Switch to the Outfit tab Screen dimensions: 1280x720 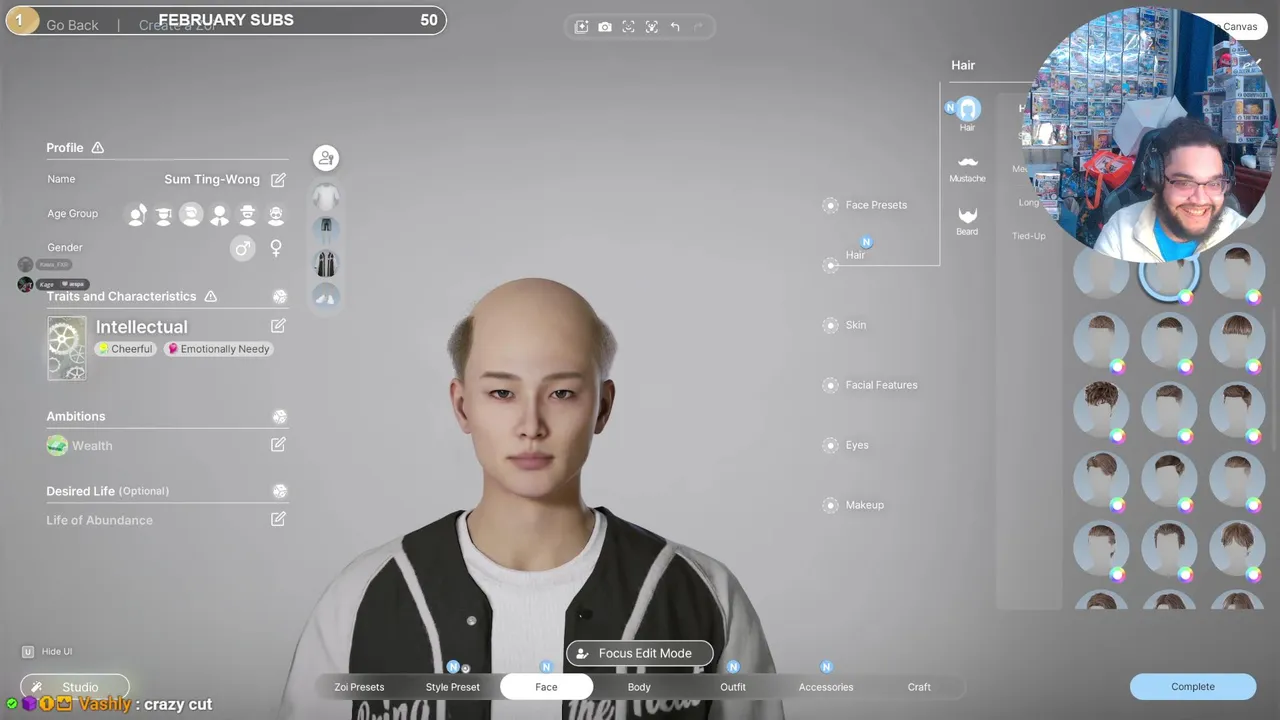[733, 687]
